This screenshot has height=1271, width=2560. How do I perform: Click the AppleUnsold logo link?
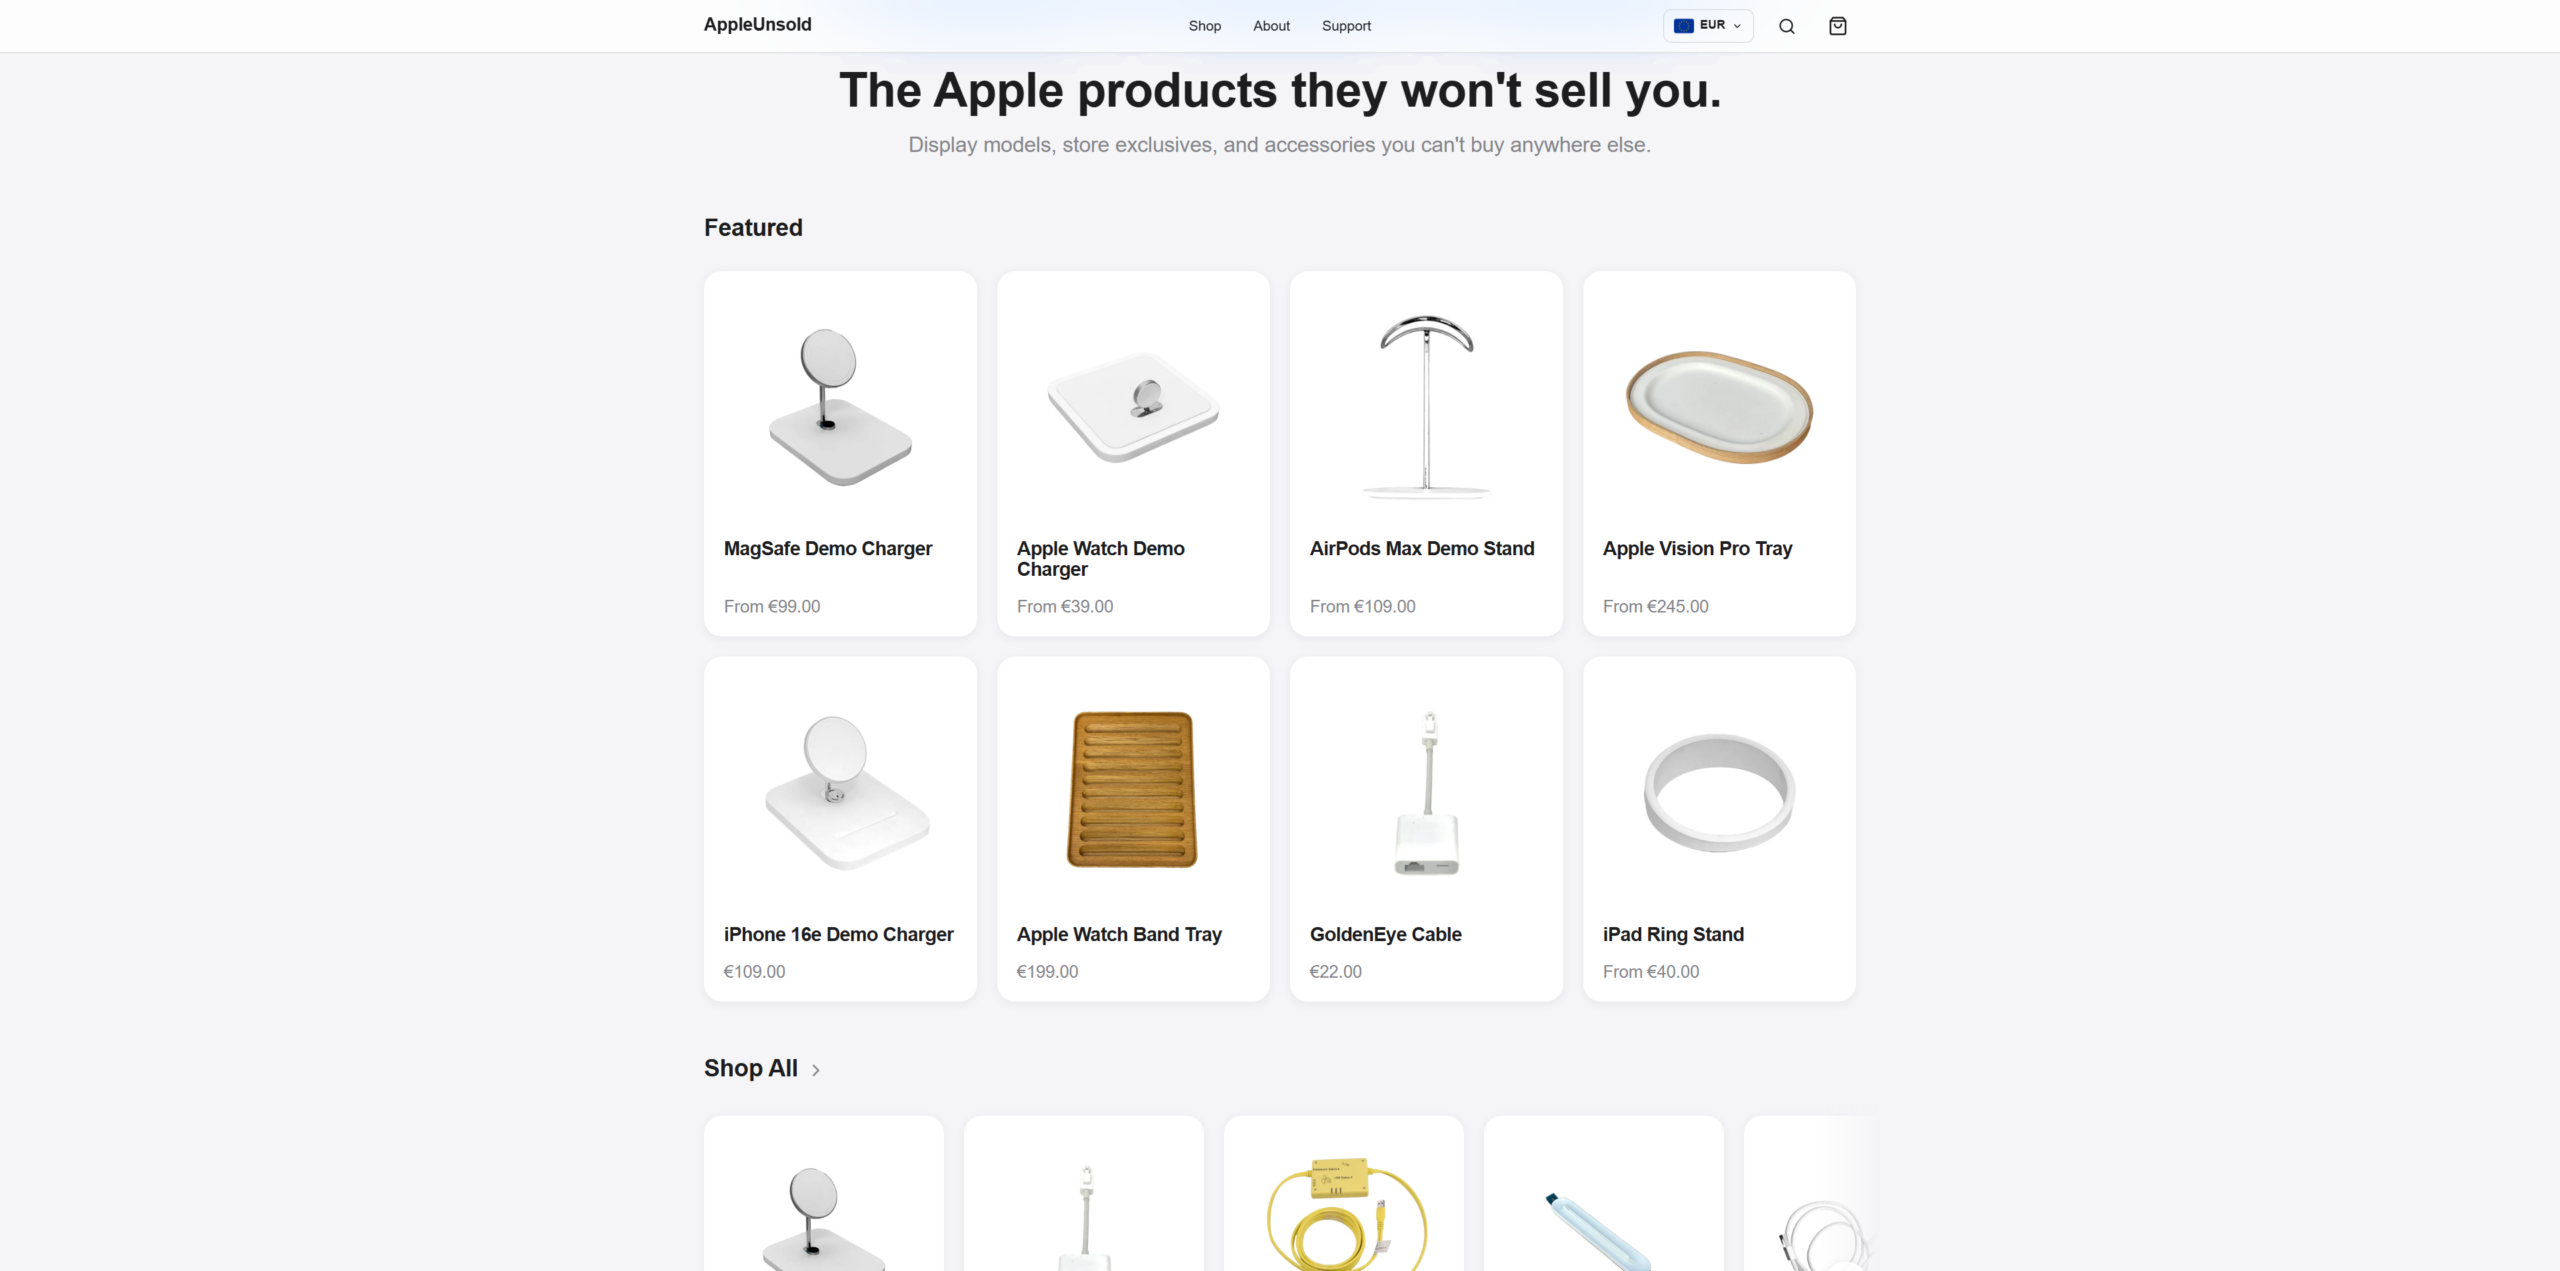[x=757, y=25]
